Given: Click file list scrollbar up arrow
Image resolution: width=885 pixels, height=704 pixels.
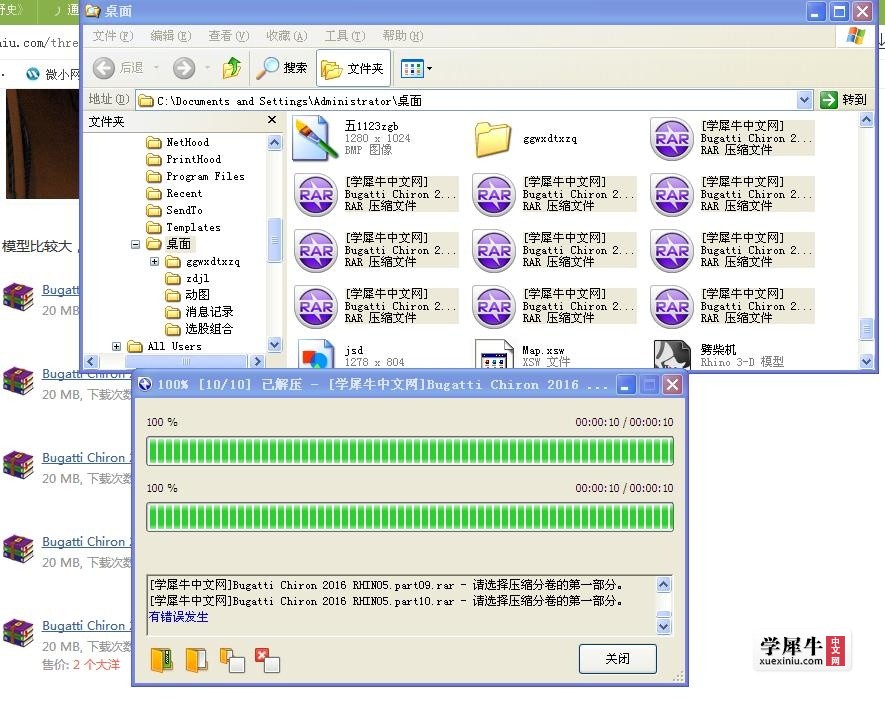Looking at the screenshot, I should (x=866, y=120).
